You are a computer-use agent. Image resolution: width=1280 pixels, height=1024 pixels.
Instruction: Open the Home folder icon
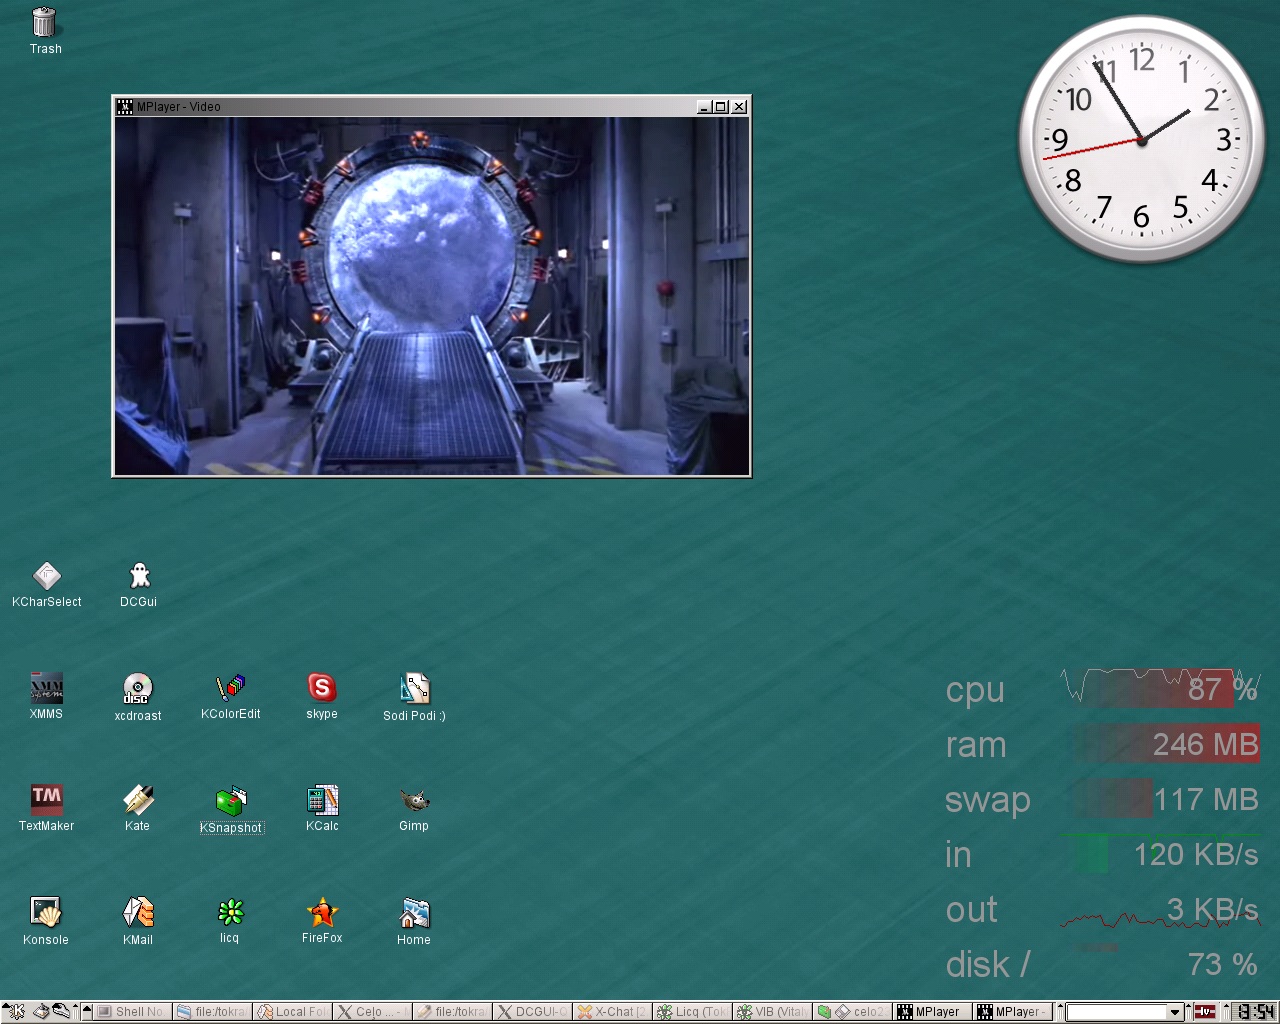414,921
